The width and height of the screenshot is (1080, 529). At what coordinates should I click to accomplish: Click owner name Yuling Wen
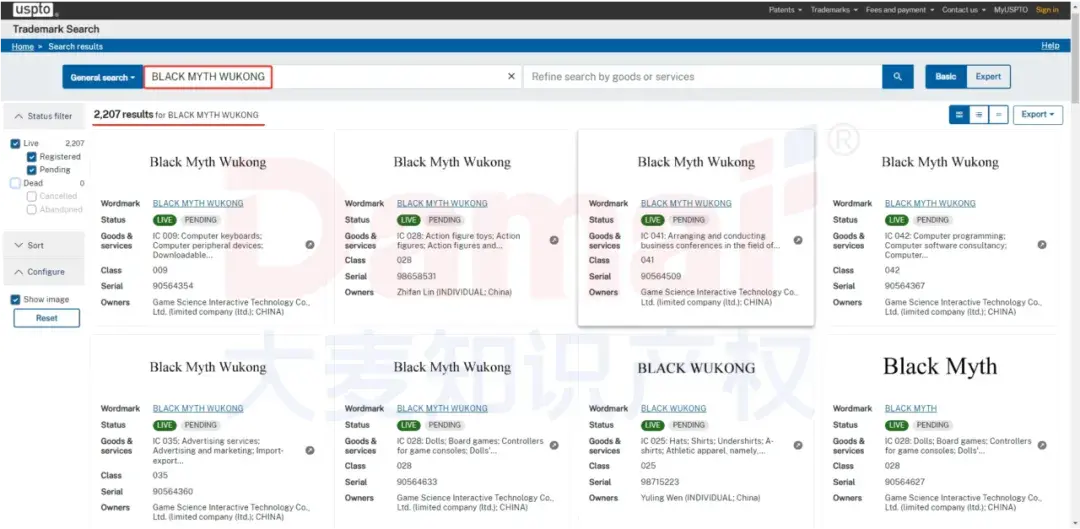[x=662, y=498]
